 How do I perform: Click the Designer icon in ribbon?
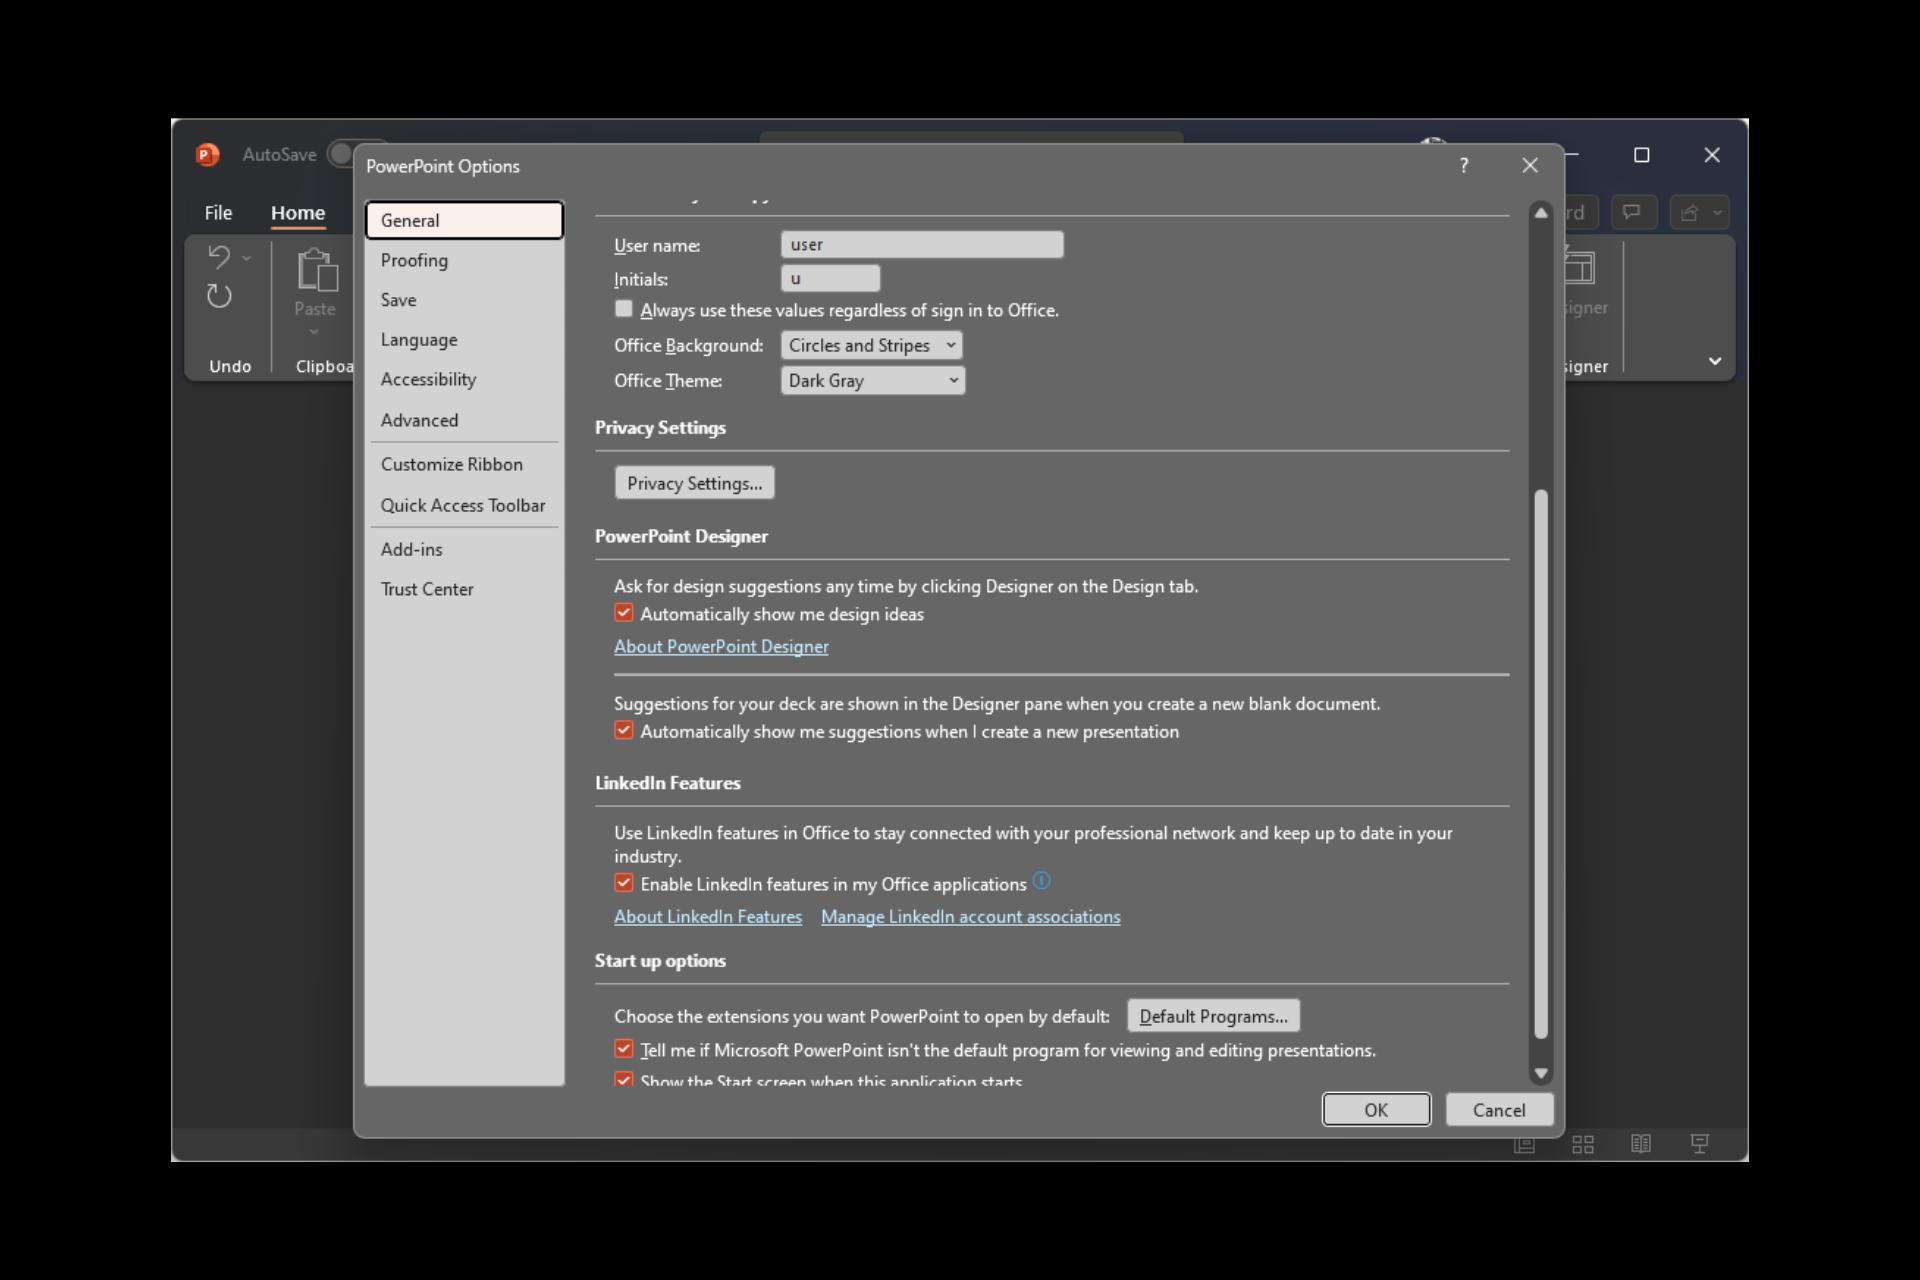tap(1578, 267)
